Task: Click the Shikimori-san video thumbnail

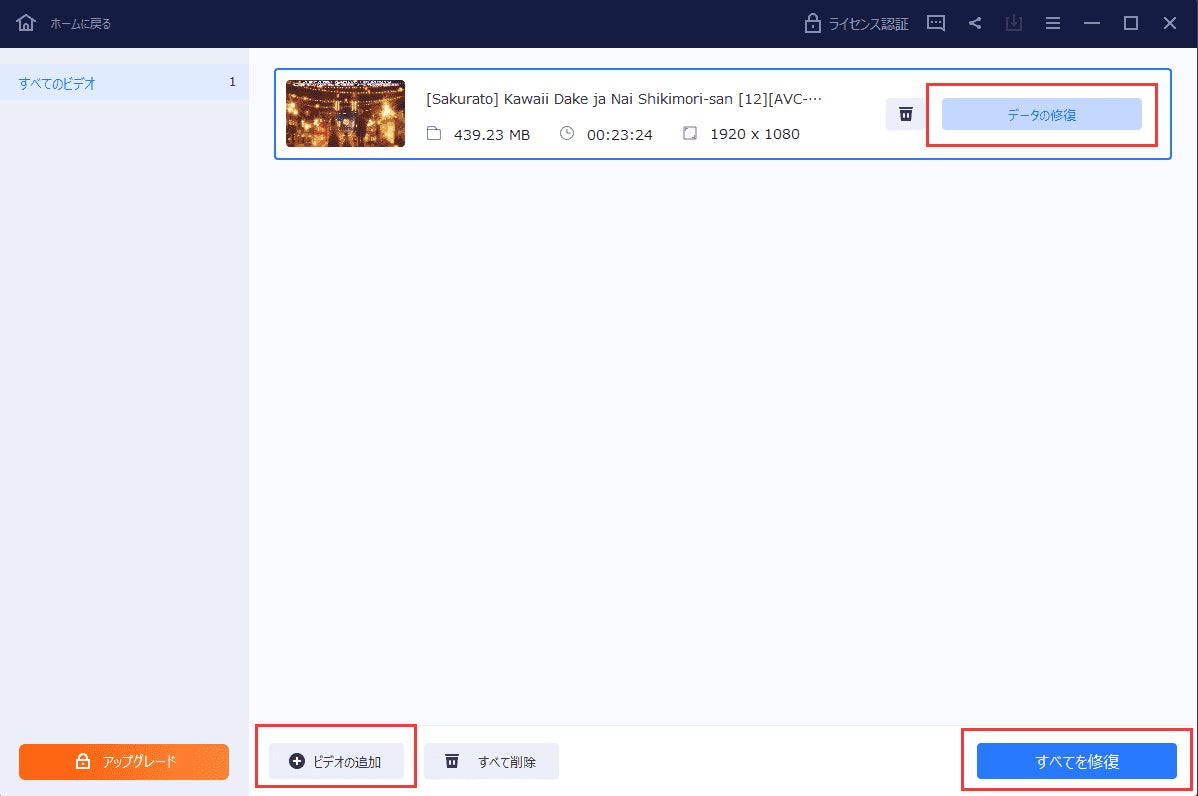Action: tap(345, 113)
